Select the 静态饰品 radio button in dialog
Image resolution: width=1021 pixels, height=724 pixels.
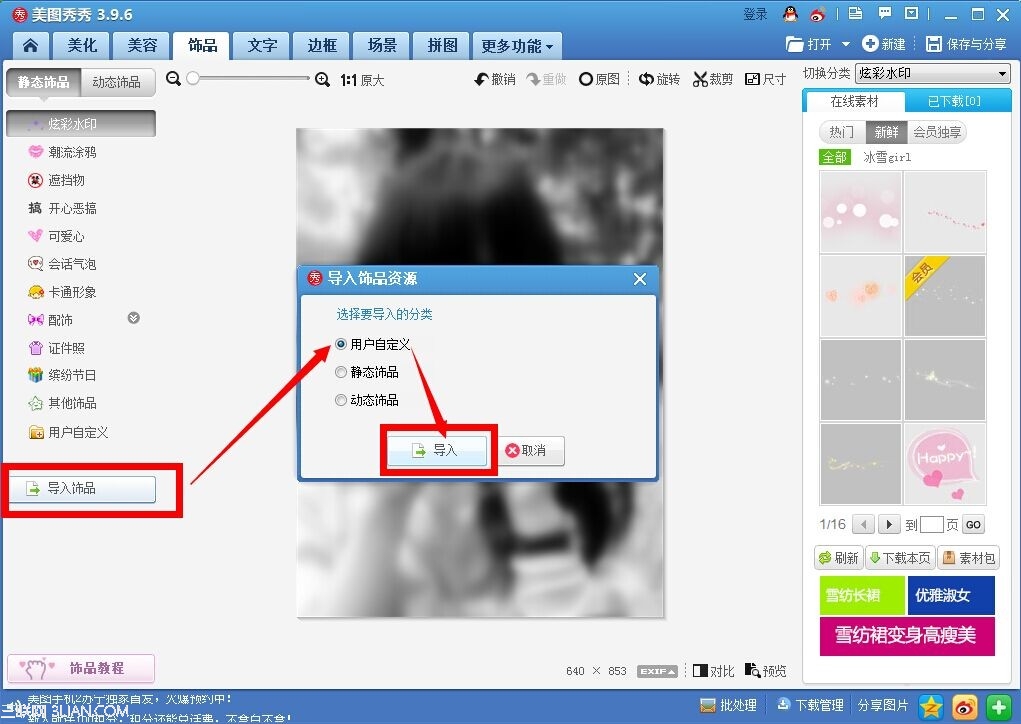[x=341, y=372]
